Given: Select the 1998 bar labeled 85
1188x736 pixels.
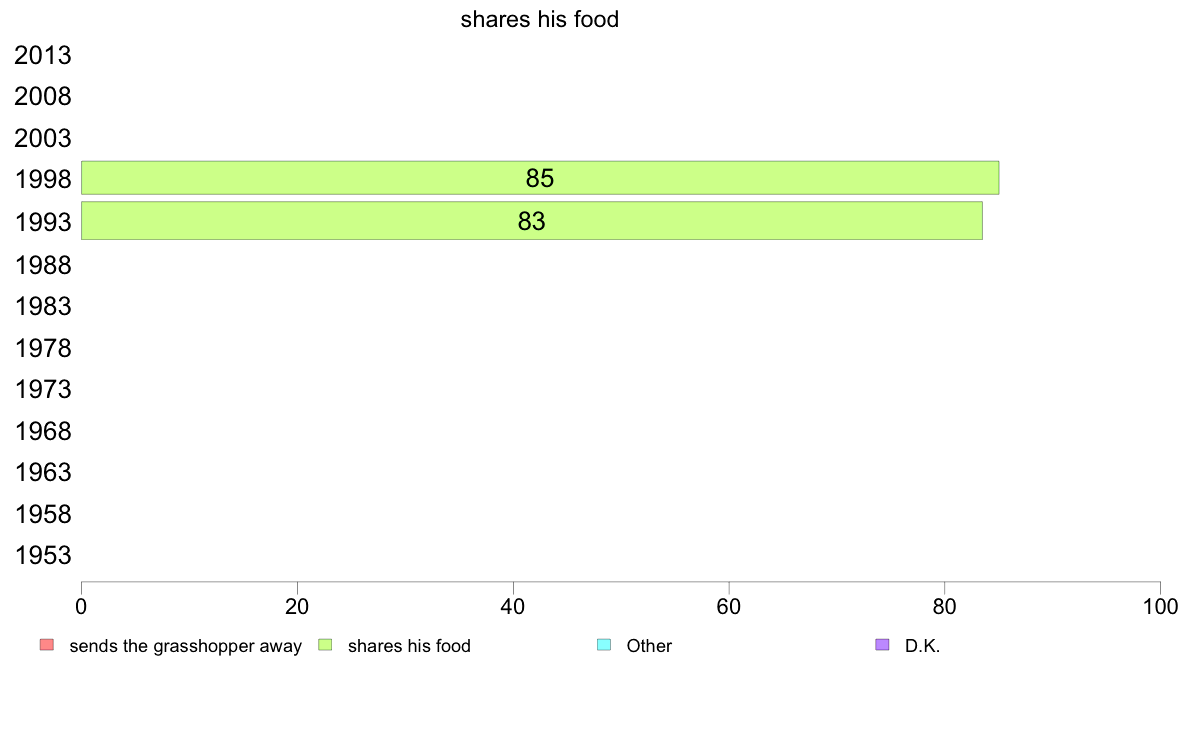Looking at the screenshot, I should 540,178.
